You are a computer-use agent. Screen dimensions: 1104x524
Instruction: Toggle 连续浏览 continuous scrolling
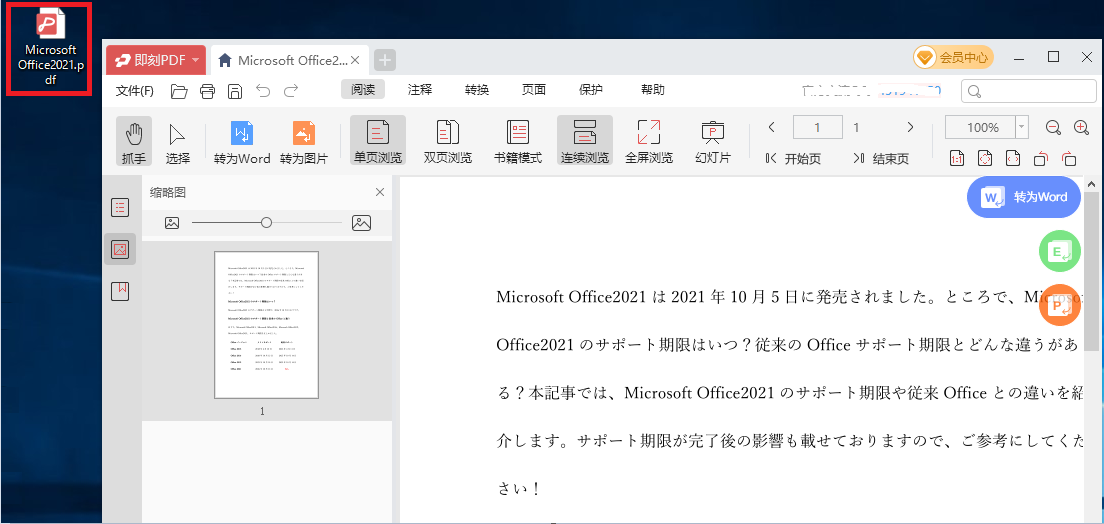[x=585, y=141]
